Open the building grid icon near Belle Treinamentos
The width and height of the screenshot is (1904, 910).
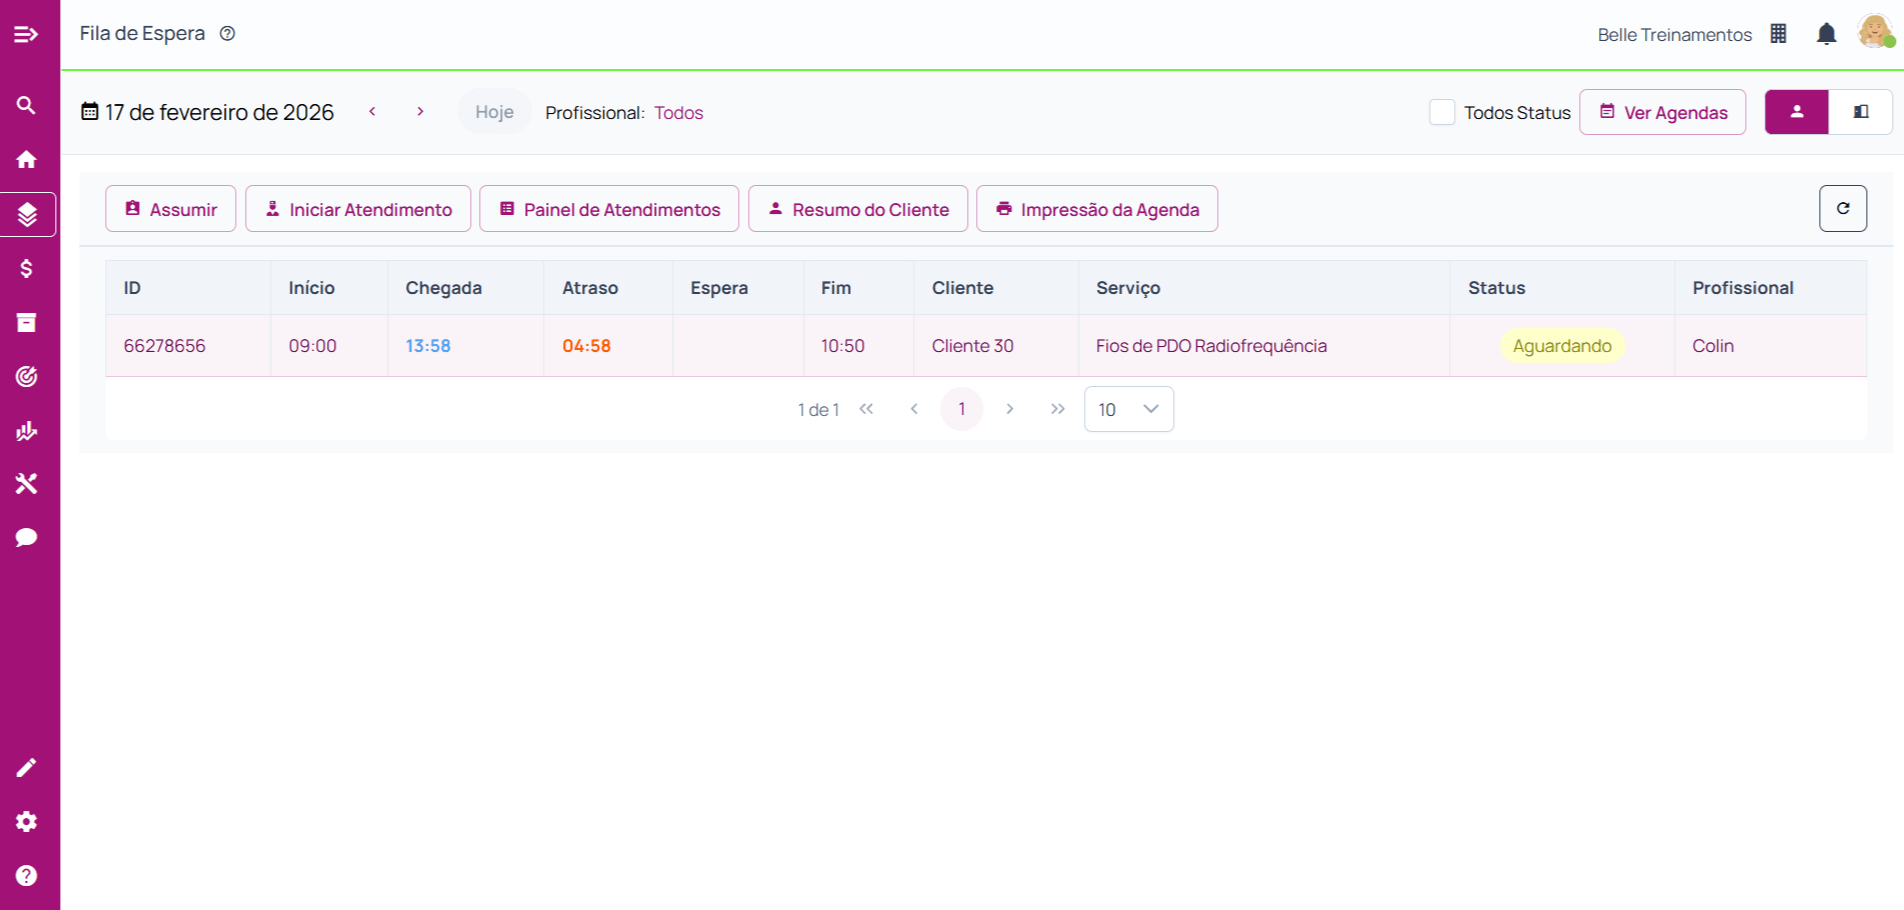[x=1778, y=34]
